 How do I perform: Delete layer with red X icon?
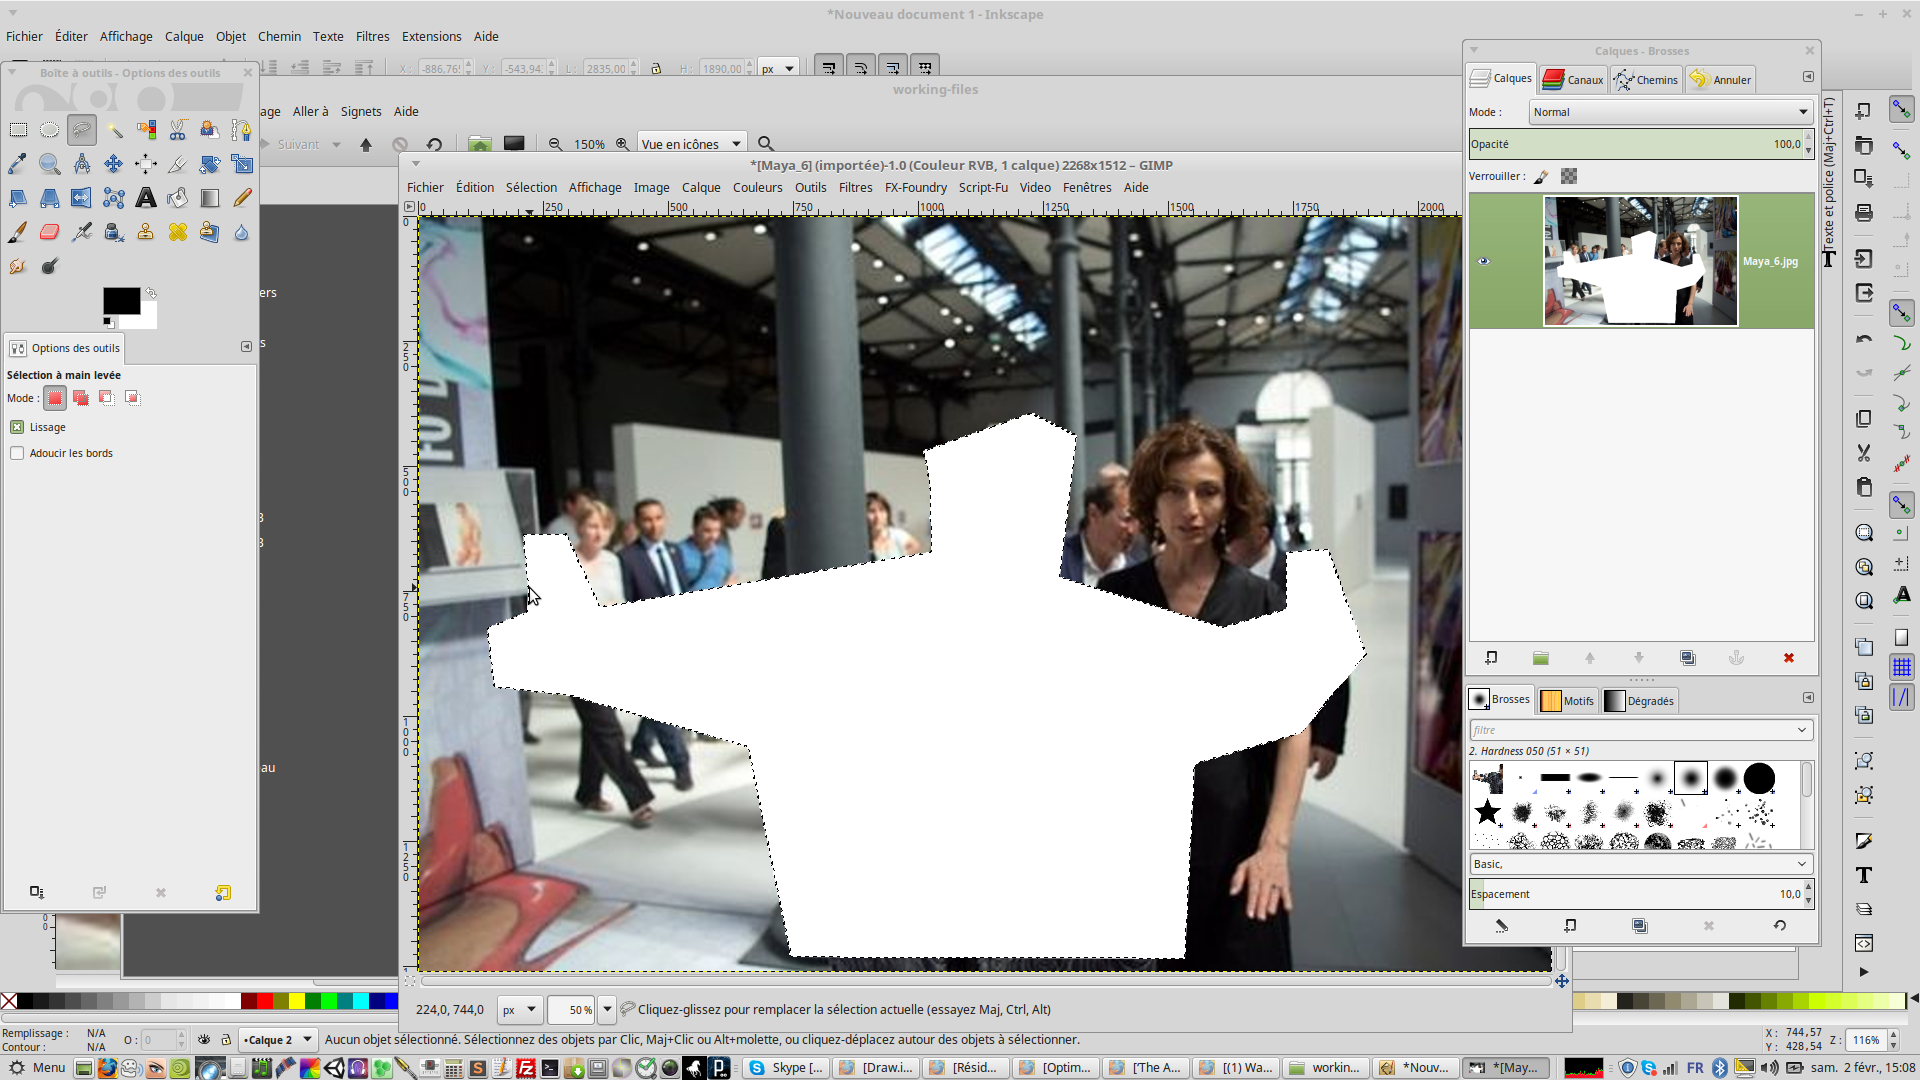[1788, 658]
